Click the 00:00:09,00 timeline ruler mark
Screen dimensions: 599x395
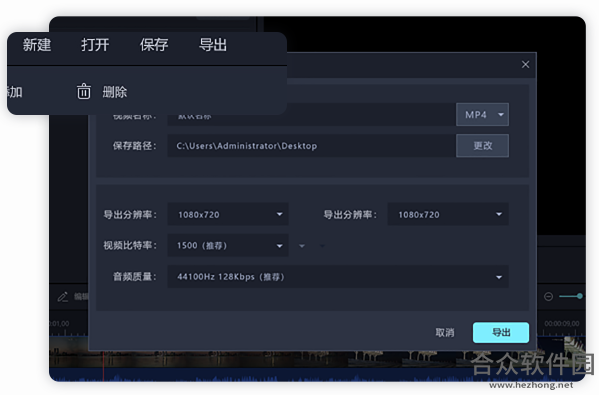pyautogui.click(x=562, y=324)
